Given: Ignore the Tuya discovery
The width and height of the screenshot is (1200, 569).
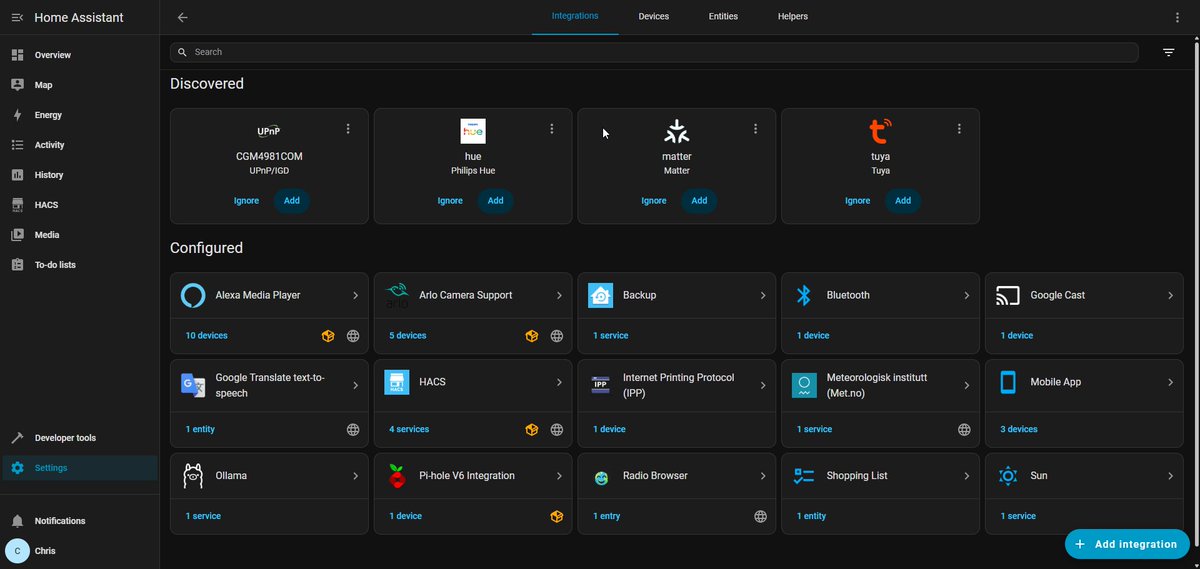Looking at the screenshot, I should click(858, 201).
